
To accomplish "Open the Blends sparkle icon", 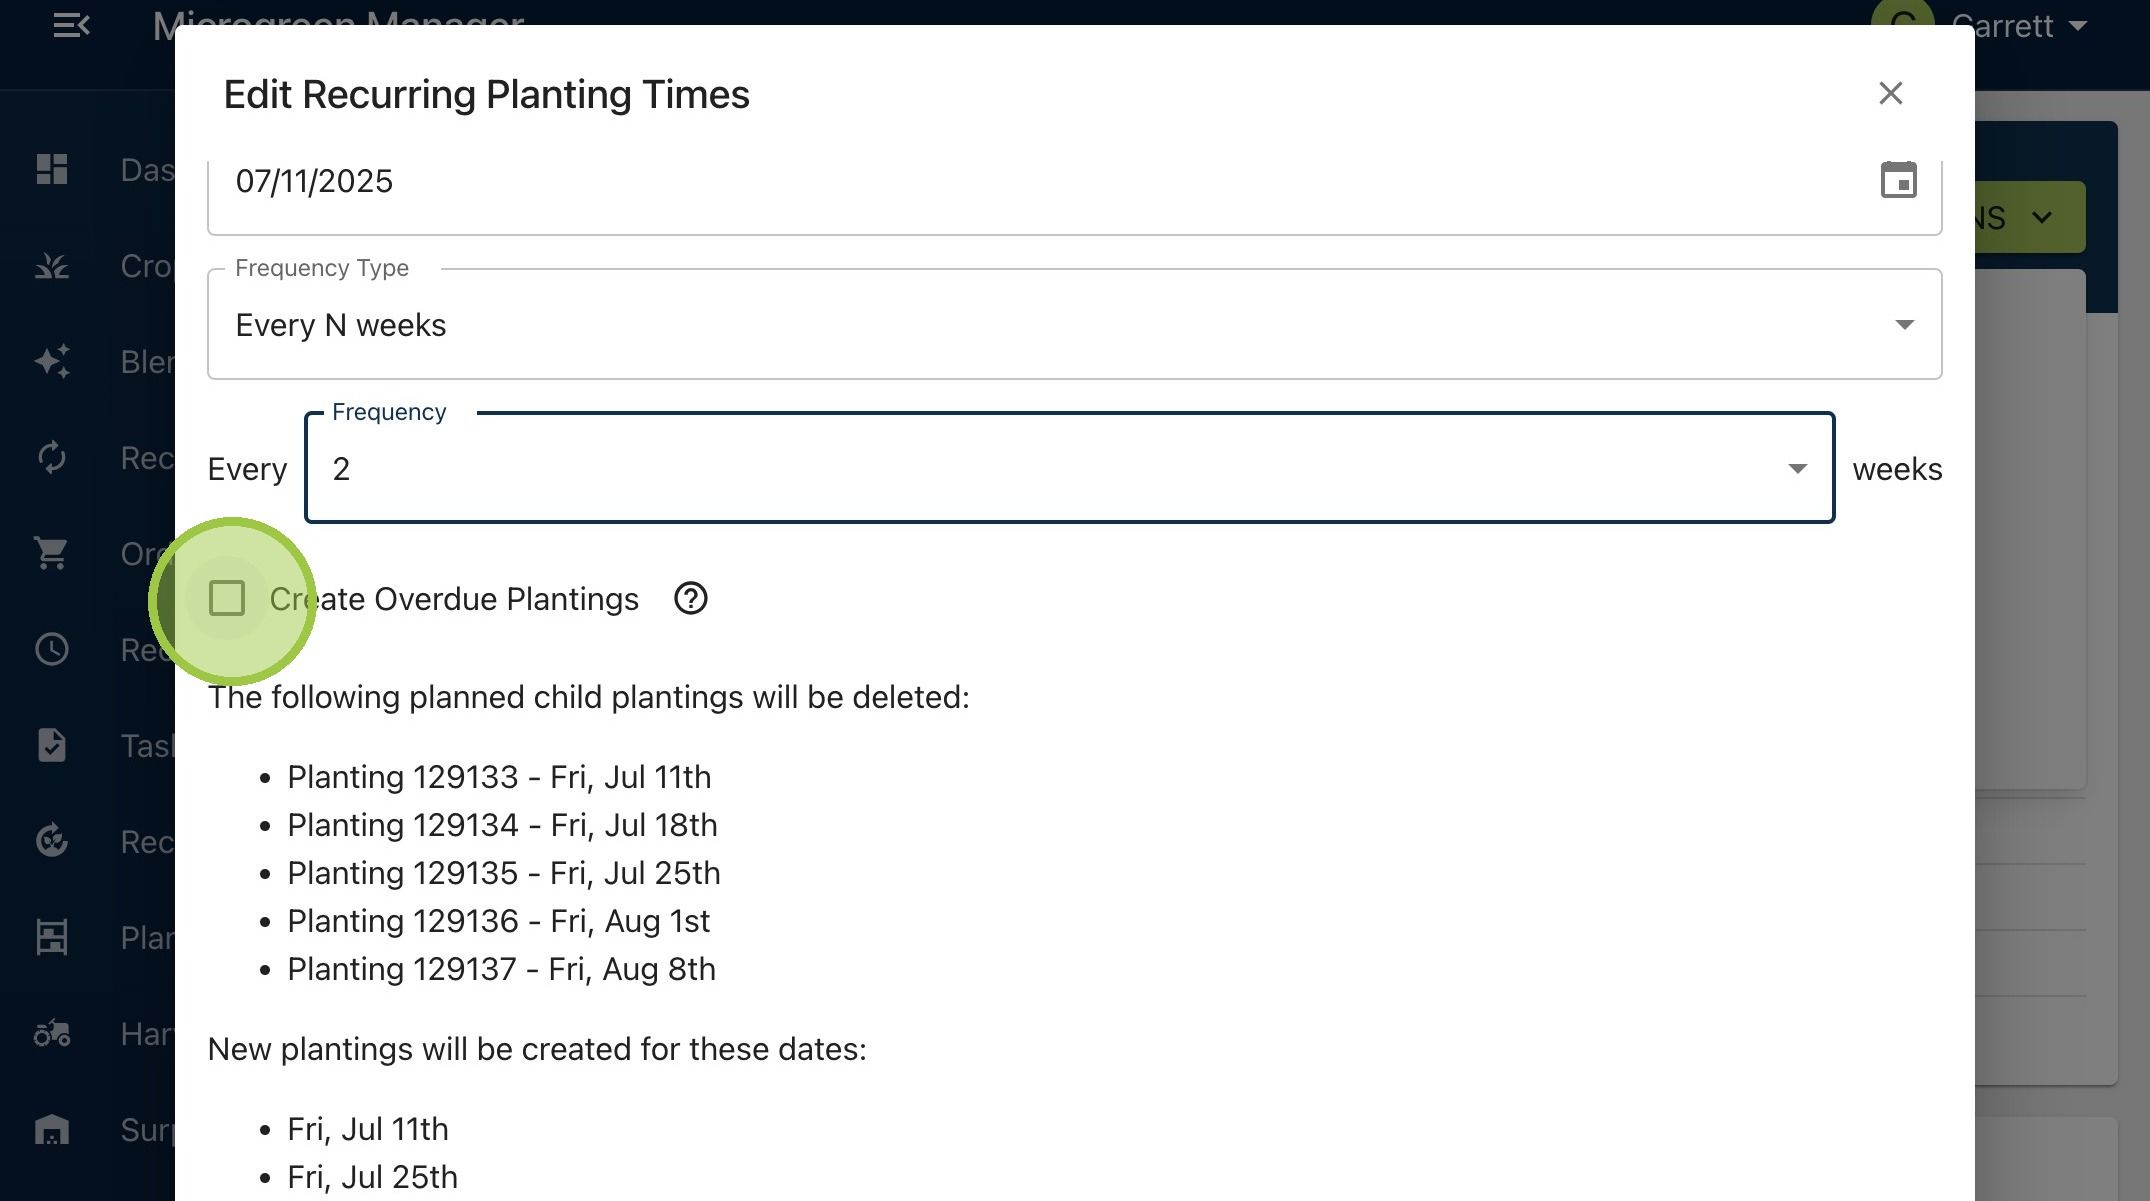I will (51, 361).
